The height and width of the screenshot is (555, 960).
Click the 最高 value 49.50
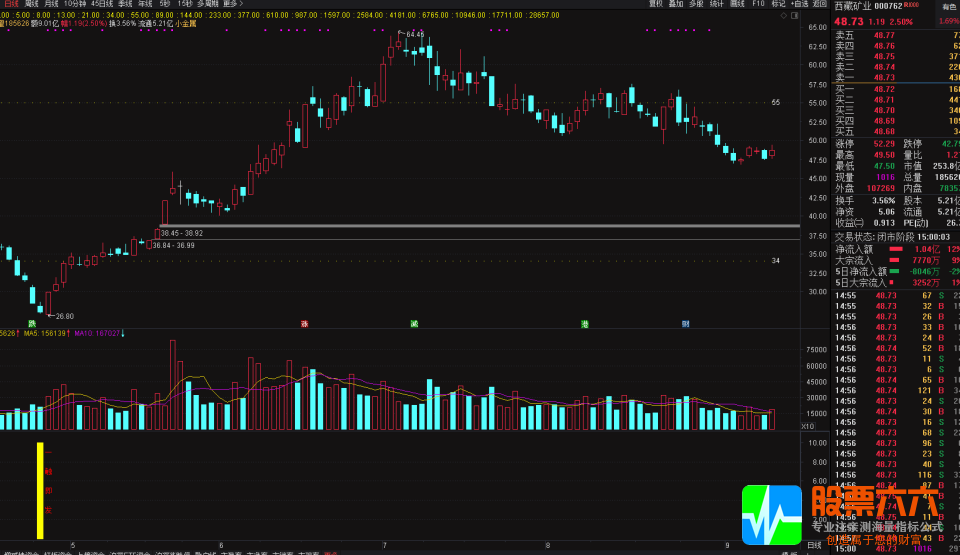(x=884, y=155)
